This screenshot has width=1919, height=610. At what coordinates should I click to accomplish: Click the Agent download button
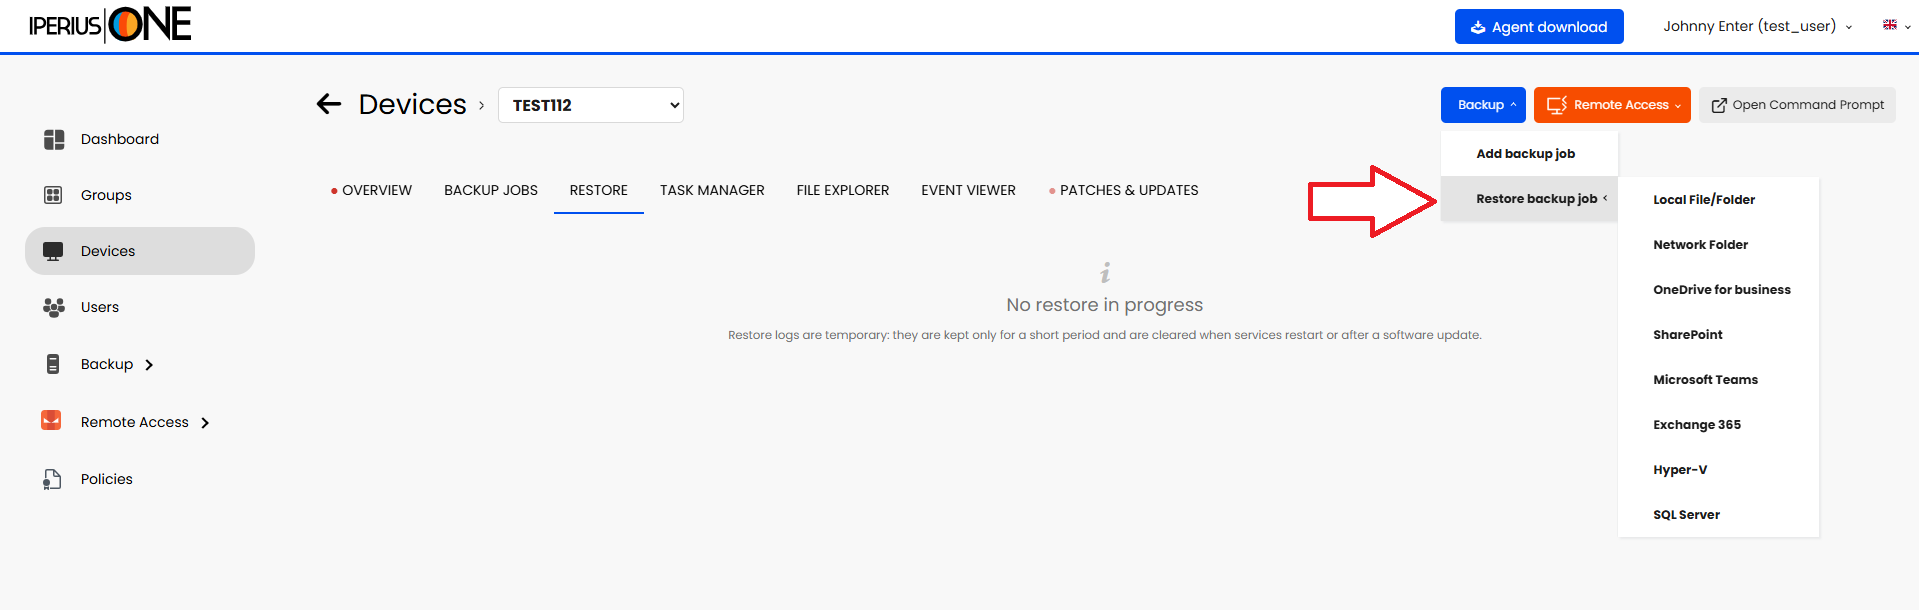[1538, 27]
